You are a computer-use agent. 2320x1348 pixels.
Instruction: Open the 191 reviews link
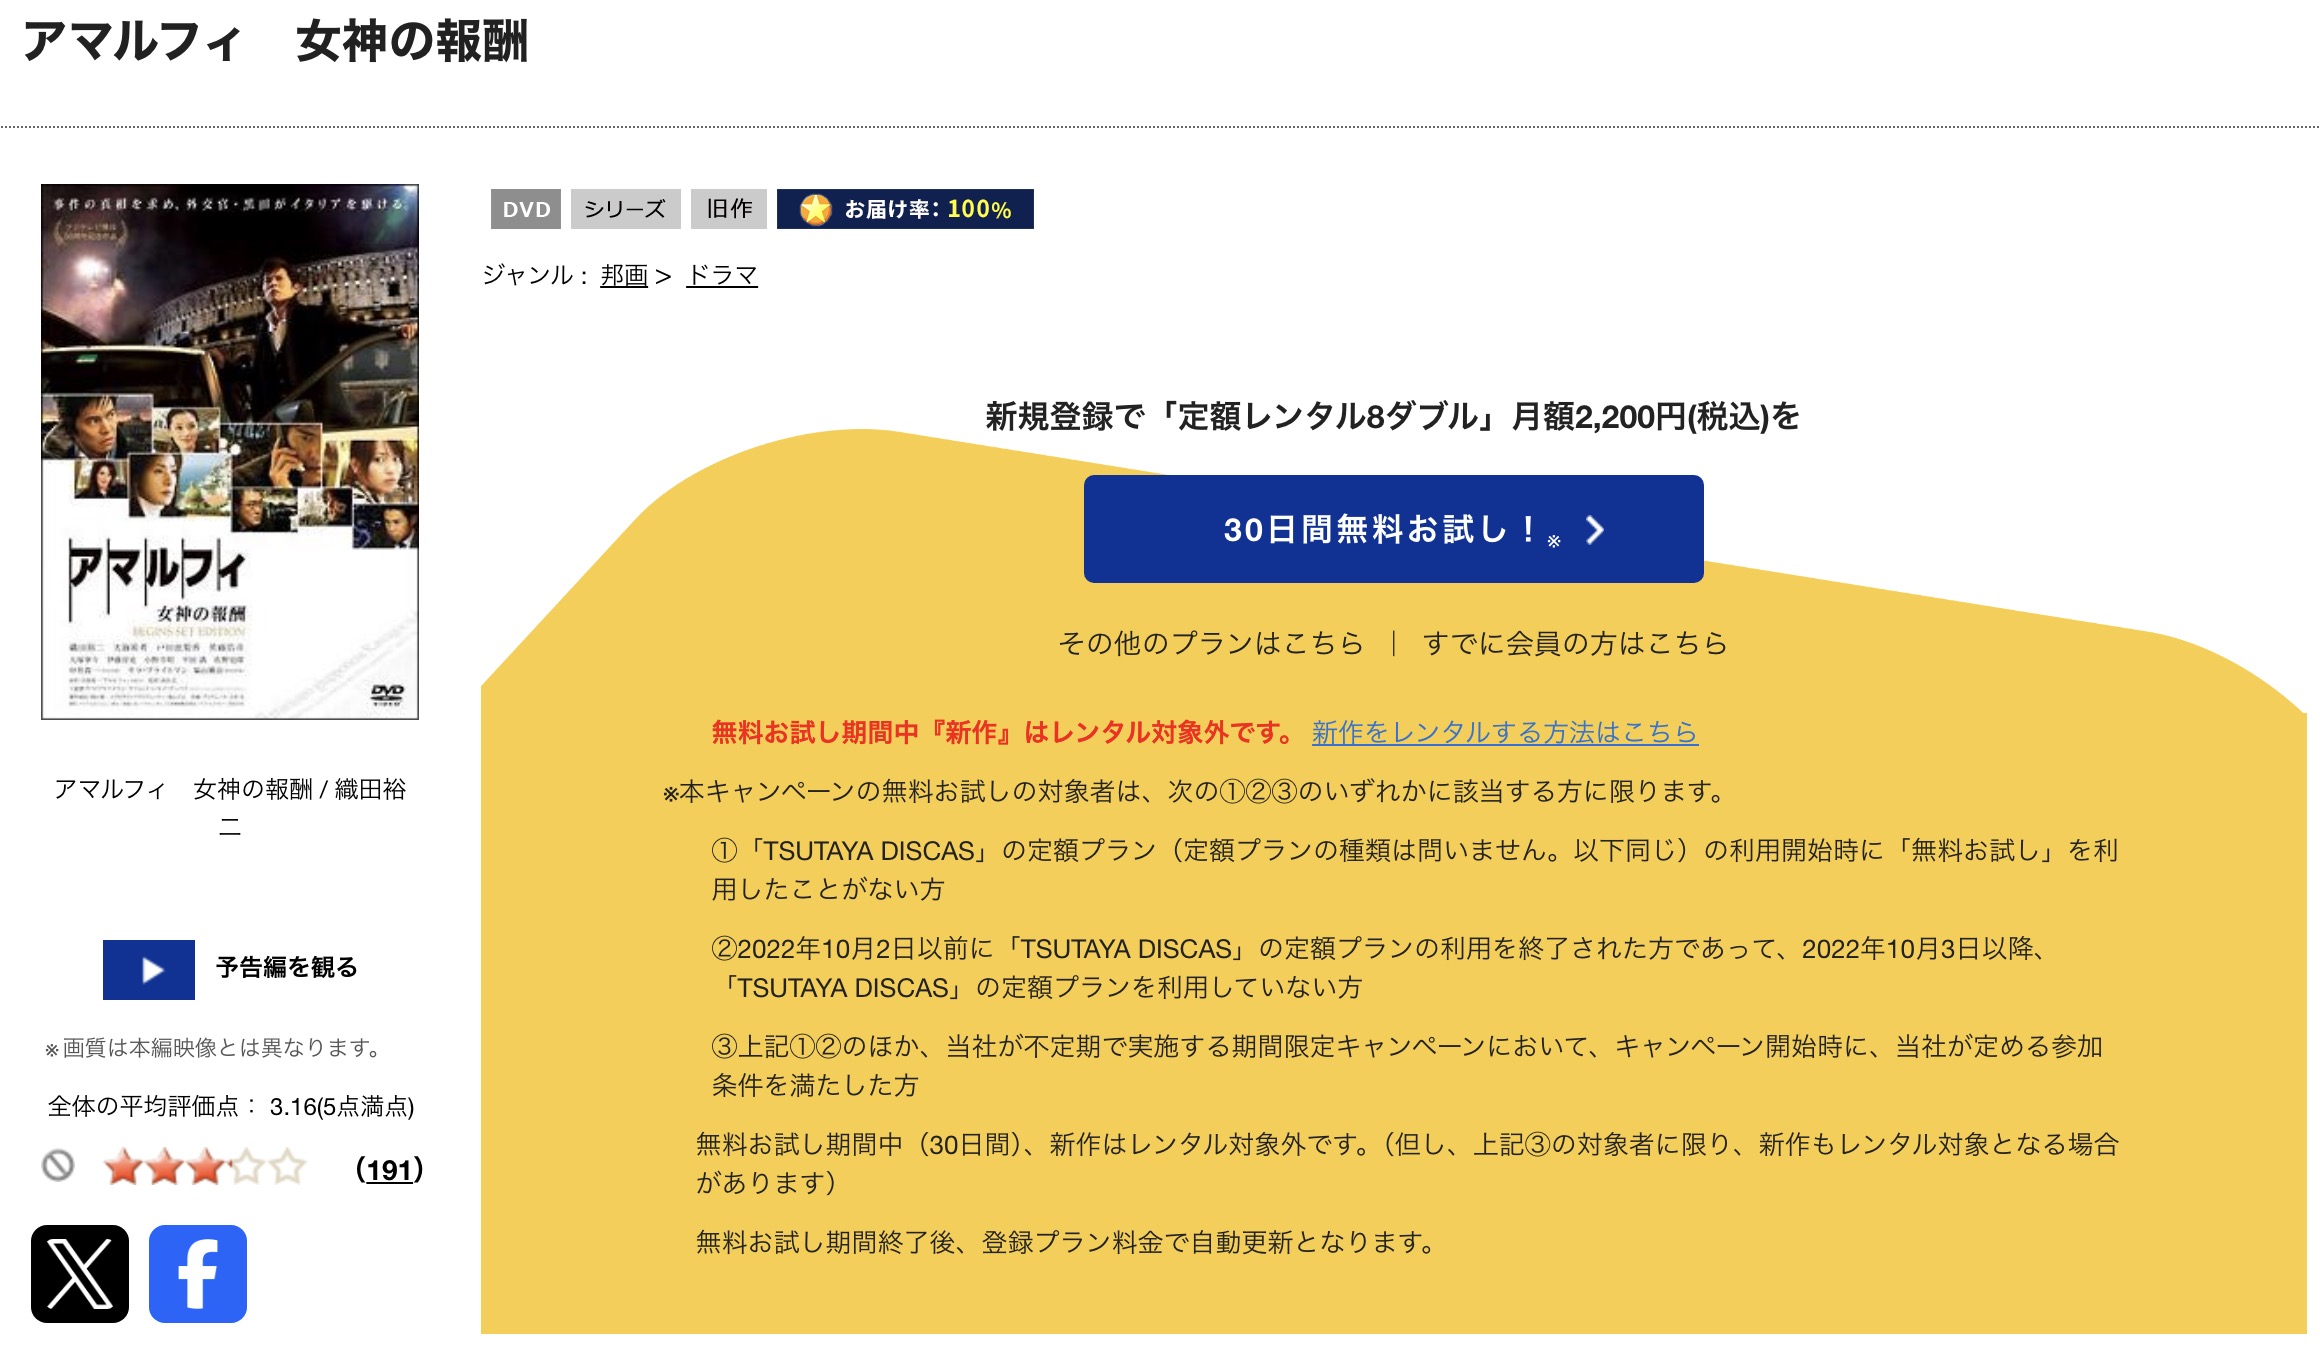pyautogui.click(x=390, y=1169)
